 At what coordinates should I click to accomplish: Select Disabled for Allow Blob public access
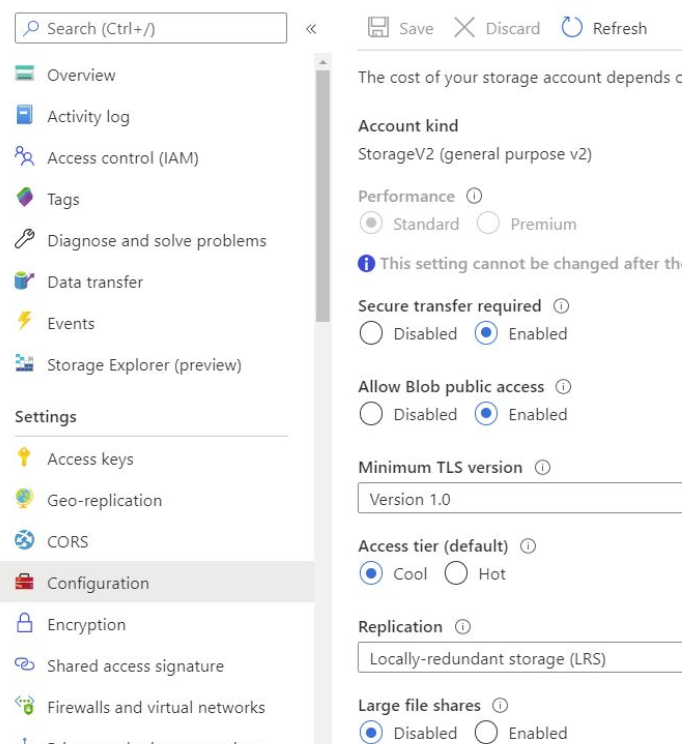tap(371, 414)
